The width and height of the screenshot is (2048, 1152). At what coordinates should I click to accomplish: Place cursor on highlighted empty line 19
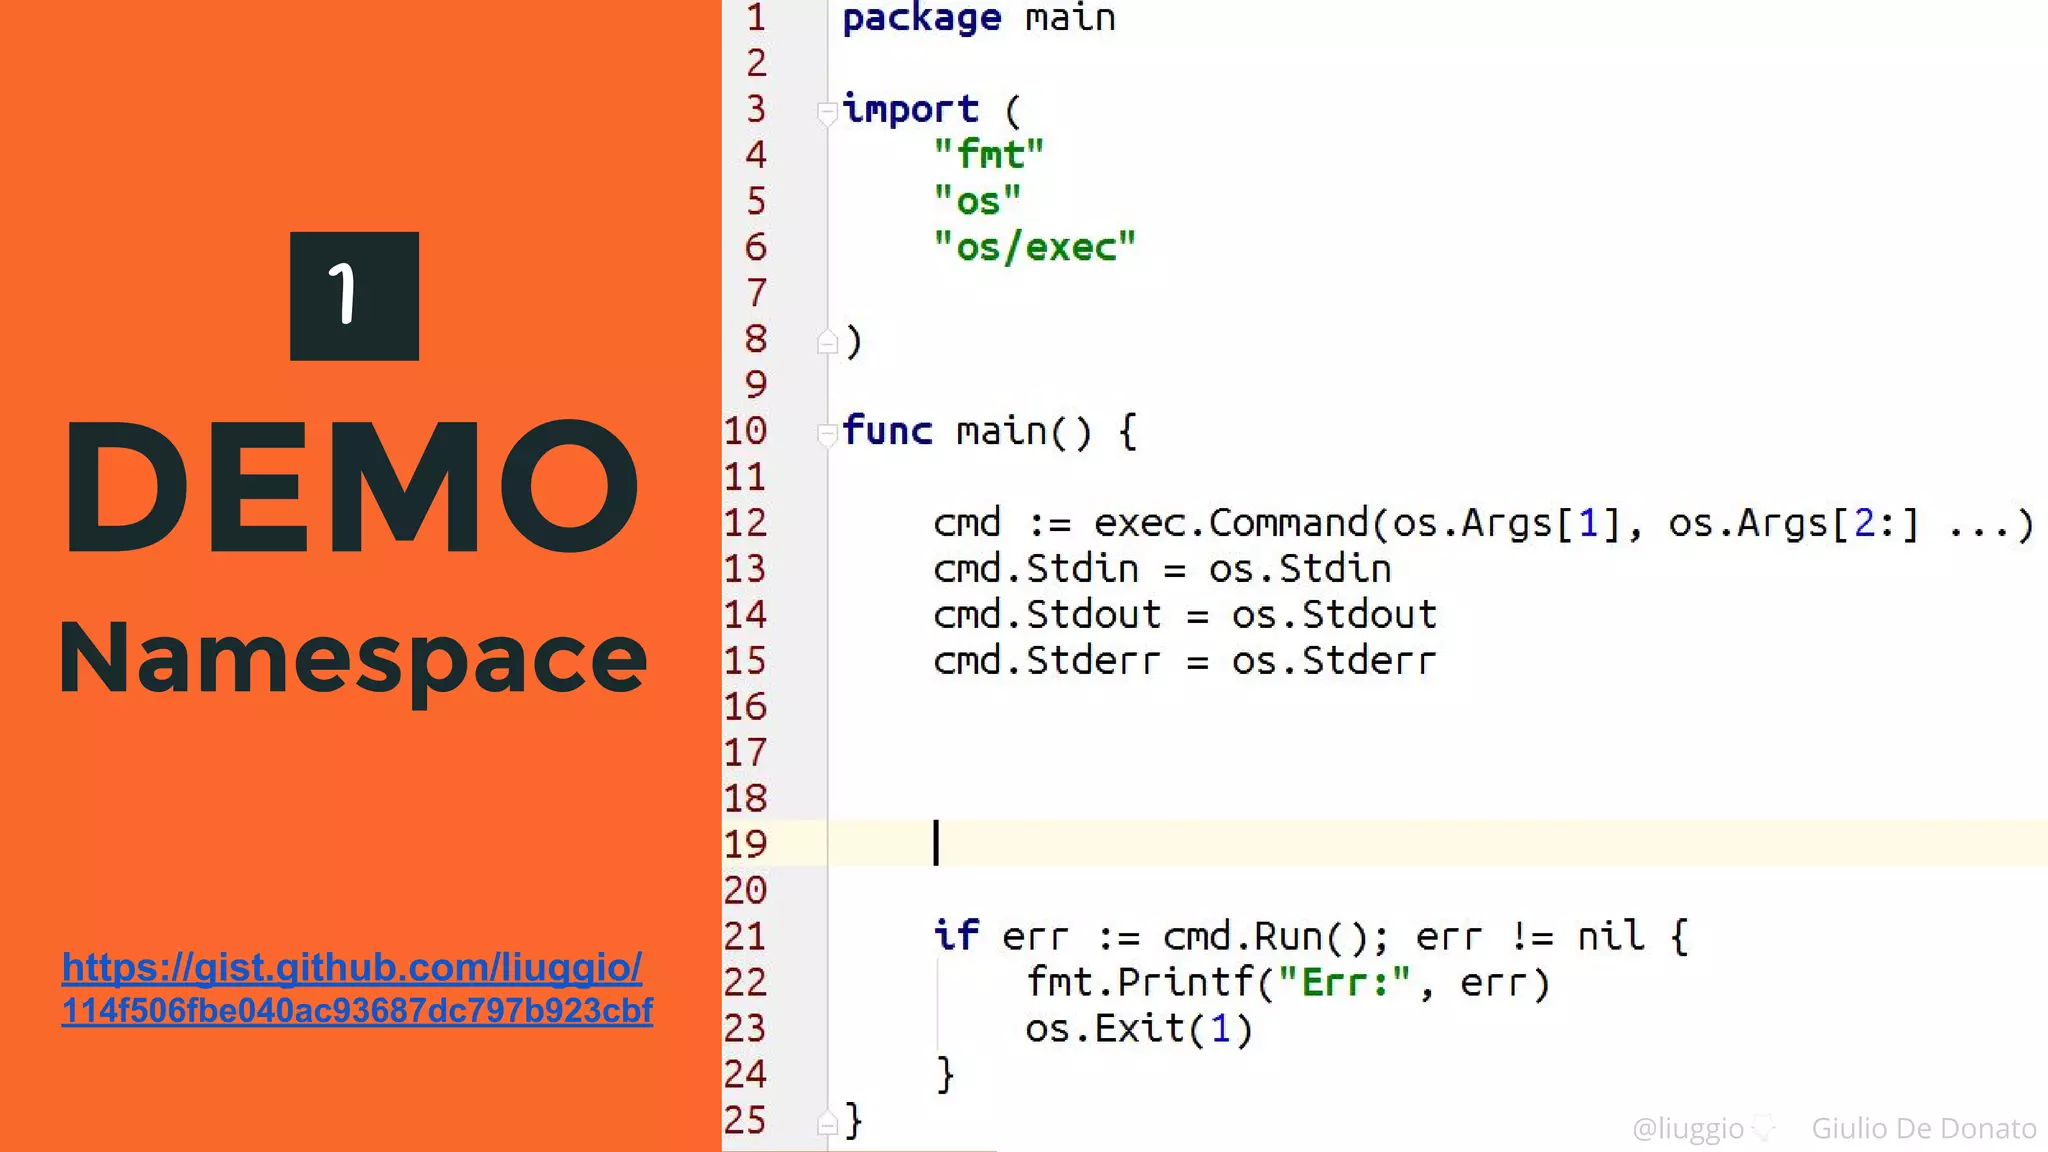tap(1437, 842)
